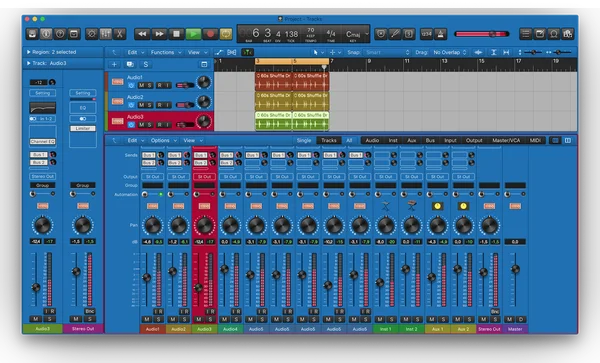Filter mixer by Aux channels
600x363 pixels.
411,141
